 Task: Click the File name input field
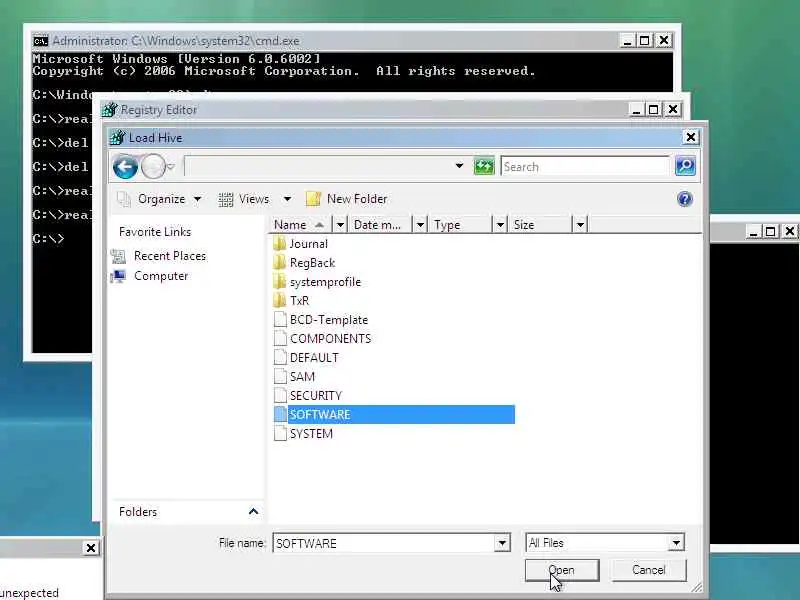(384, 543)
